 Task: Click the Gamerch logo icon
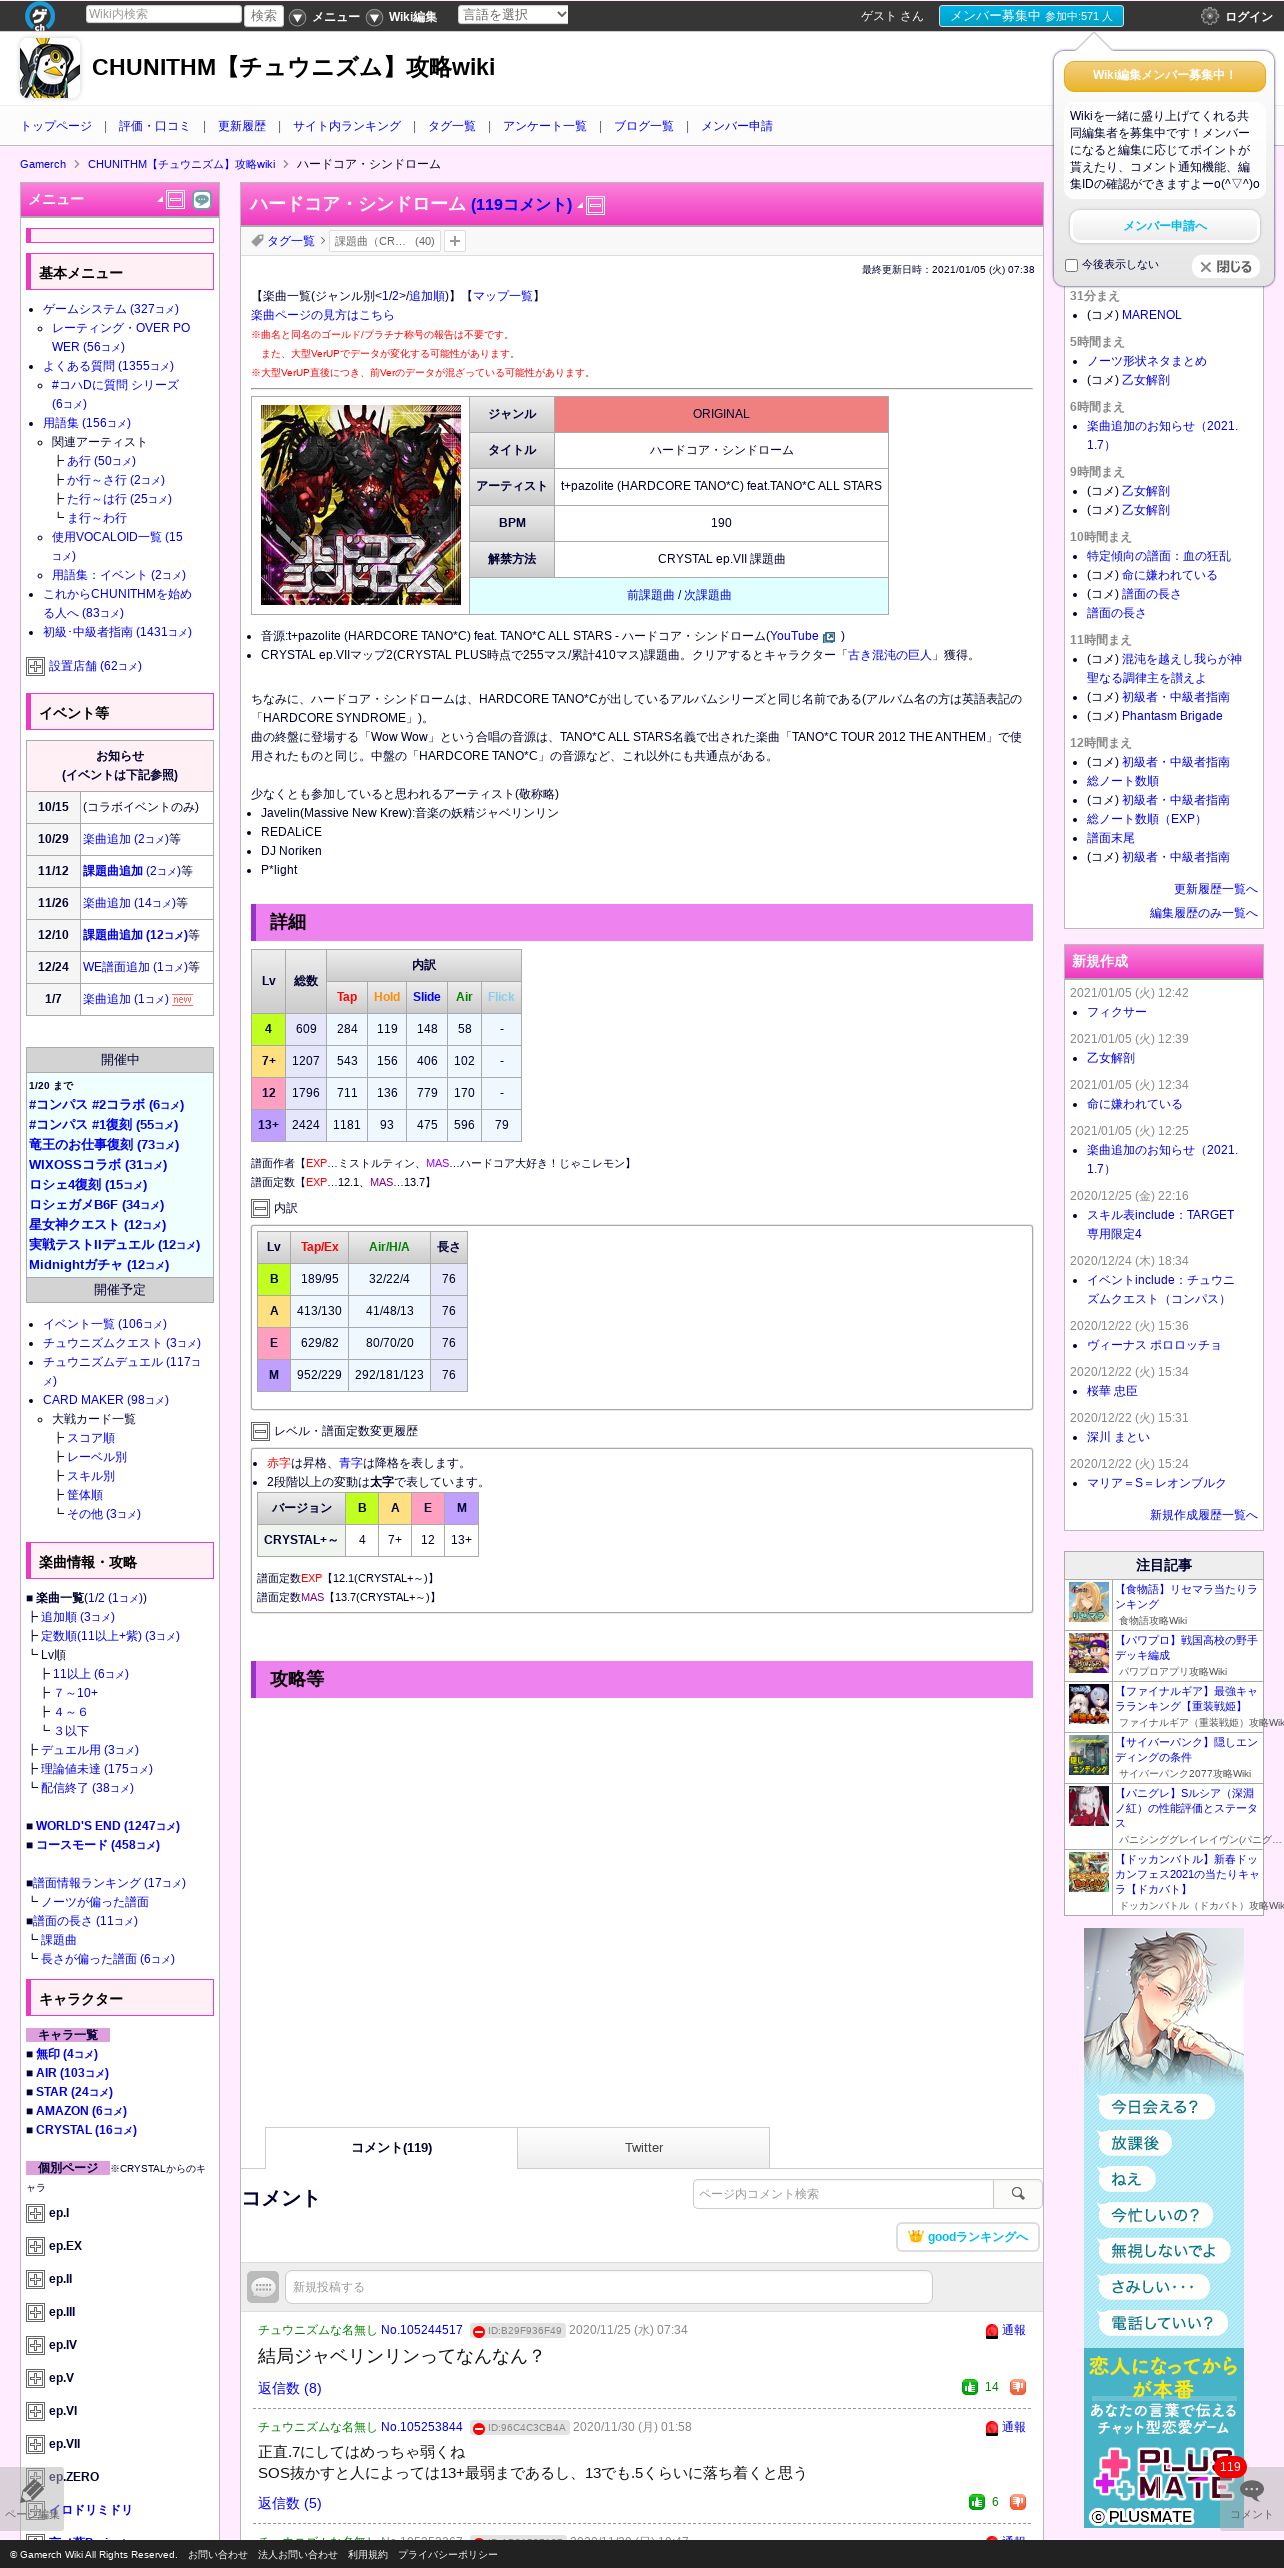coord(39,15)
